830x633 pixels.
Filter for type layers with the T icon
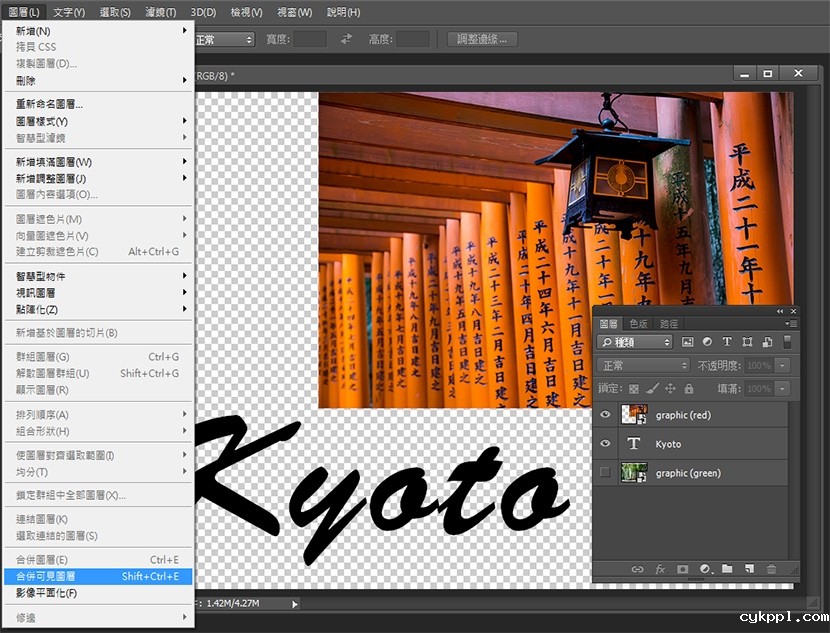click(x=727, y=341)
